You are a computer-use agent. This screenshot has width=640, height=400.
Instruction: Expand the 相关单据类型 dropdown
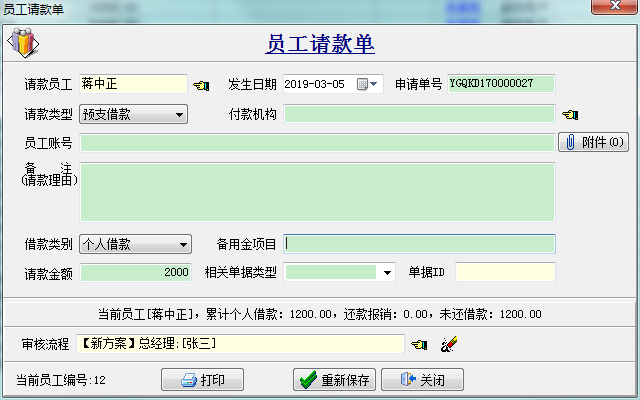[387, 272]
